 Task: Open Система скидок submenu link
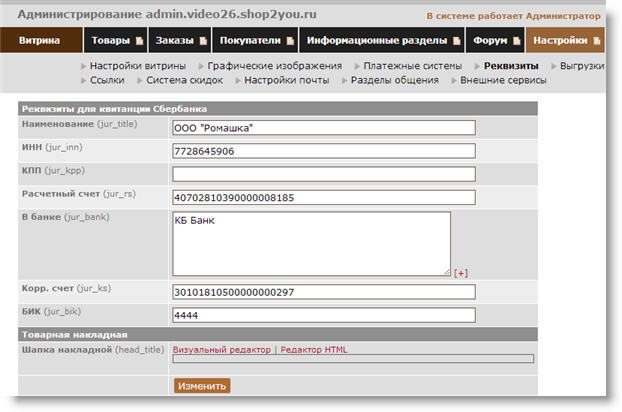tap(184, 80)
